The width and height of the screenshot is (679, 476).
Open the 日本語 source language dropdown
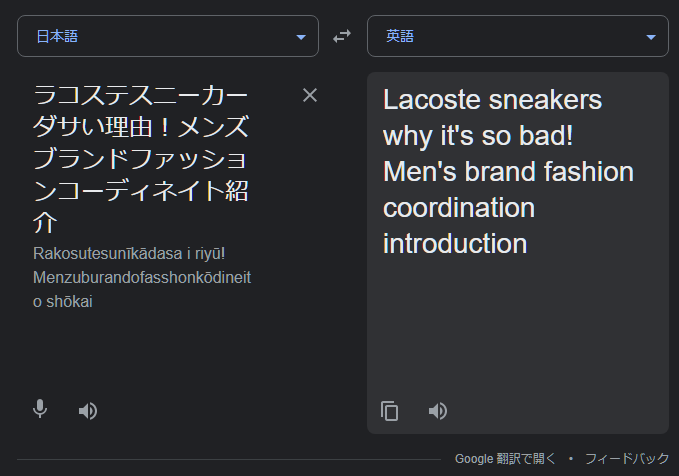point(168,36)
